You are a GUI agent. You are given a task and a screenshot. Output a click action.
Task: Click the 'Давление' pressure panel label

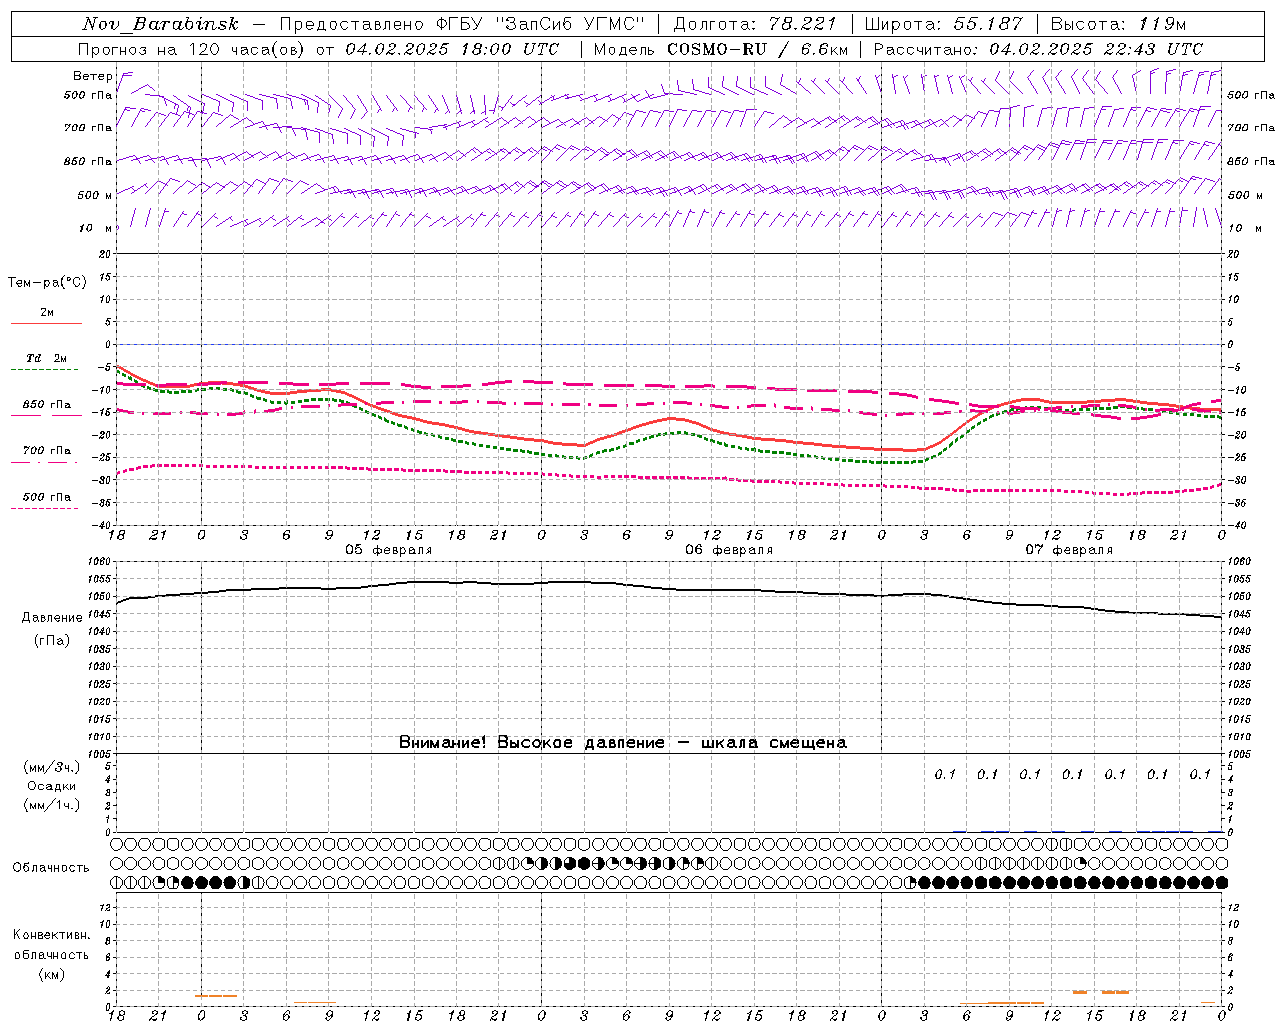pos(52,618)
